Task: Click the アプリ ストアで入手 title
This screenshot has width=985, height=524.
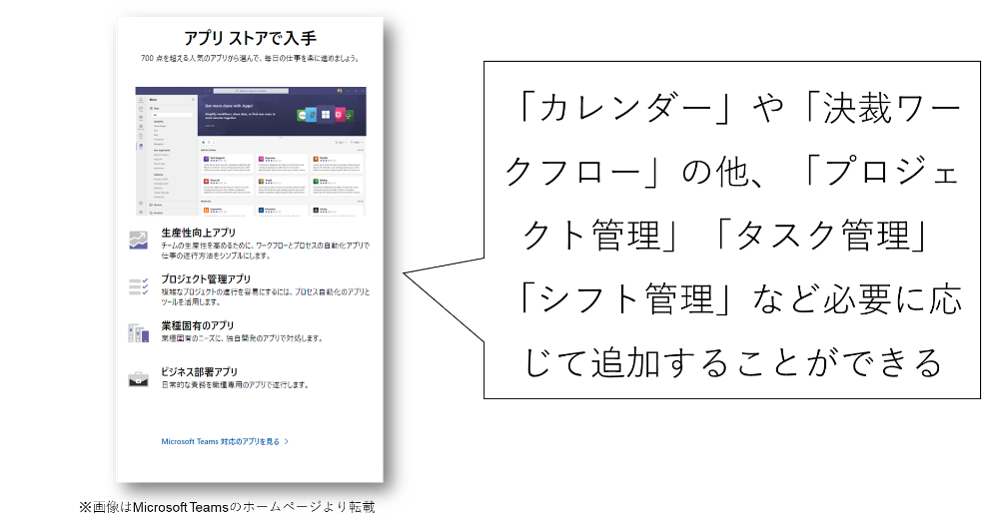Action: (250, 38)
